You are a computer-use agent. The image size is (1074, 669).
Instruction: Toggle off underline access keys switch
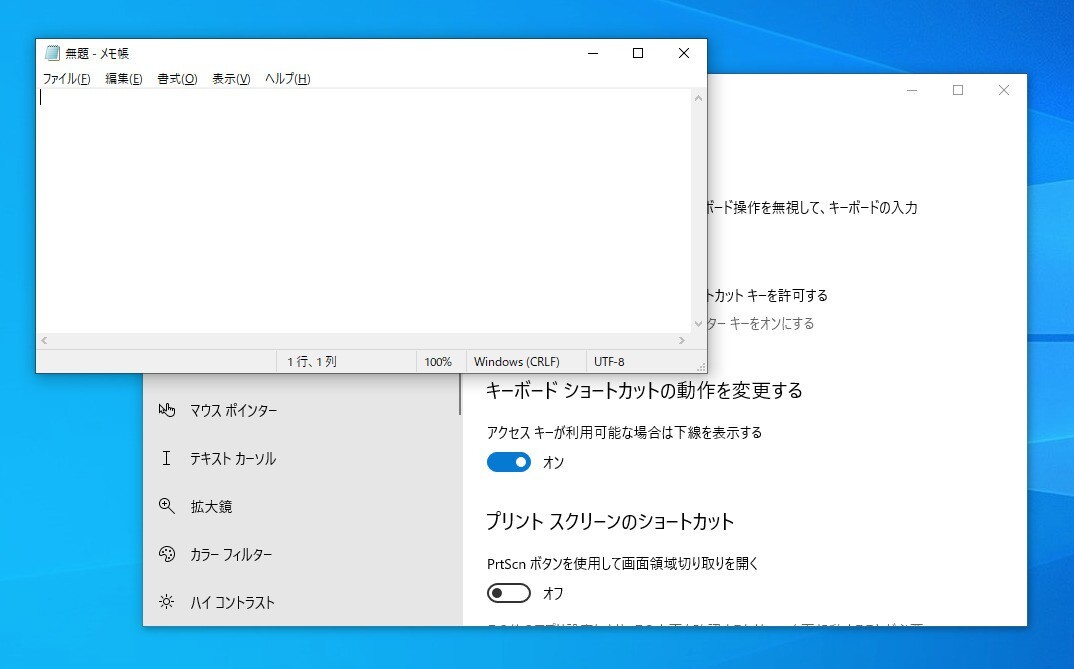508,462
